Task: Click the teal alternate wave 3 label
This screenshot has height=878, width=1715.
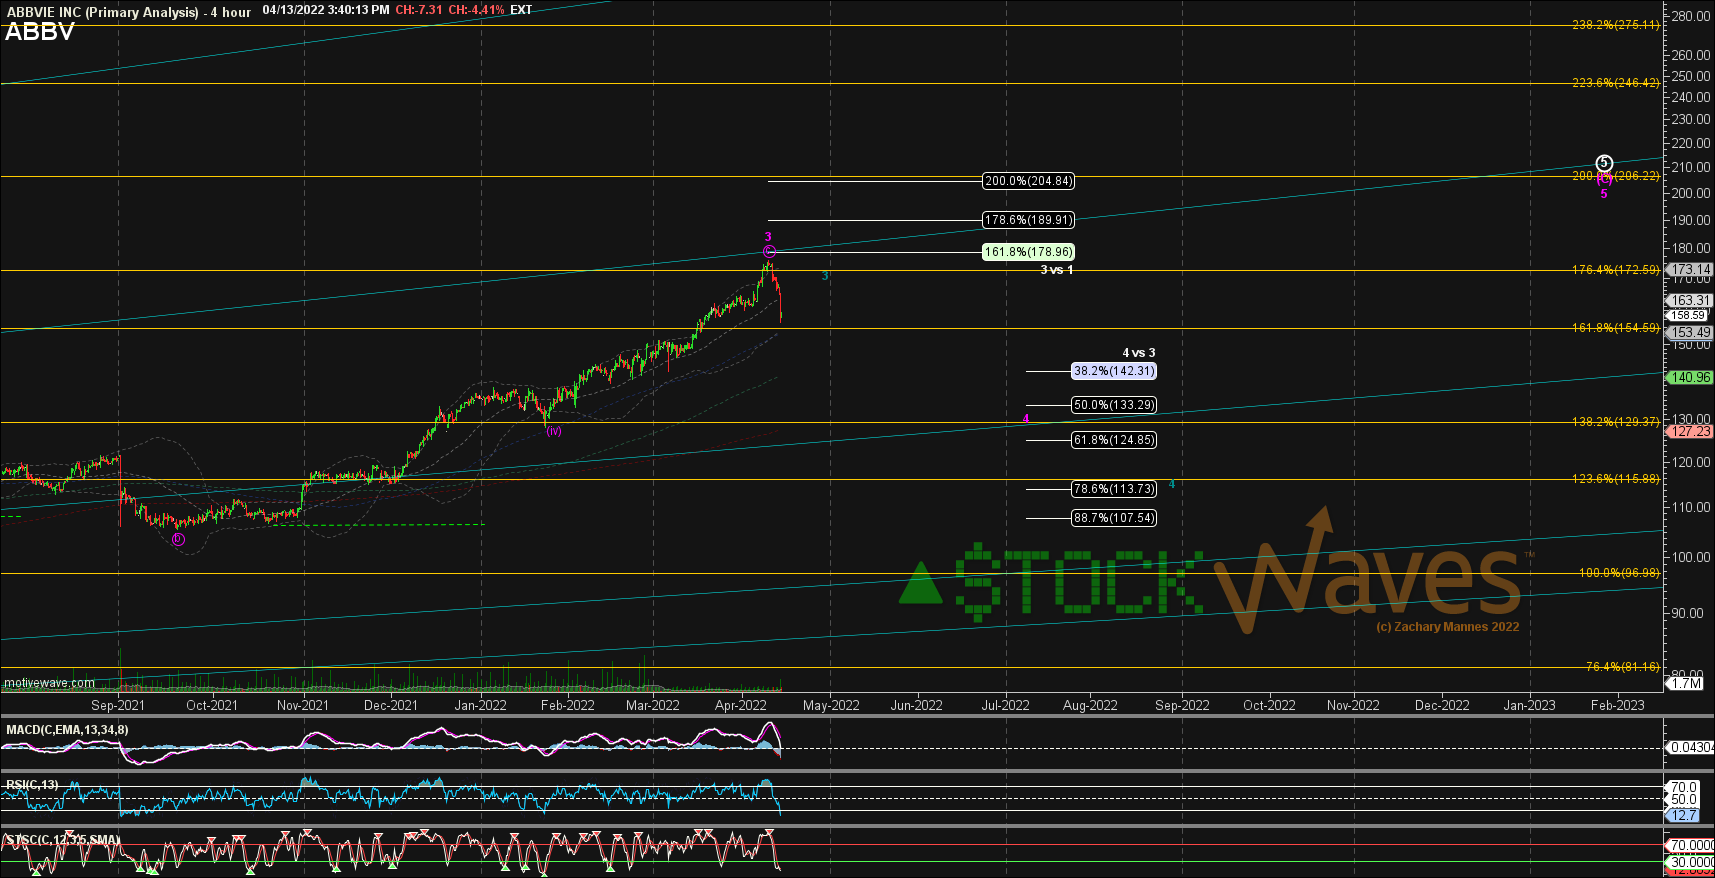Action: (x=825, y=276)
